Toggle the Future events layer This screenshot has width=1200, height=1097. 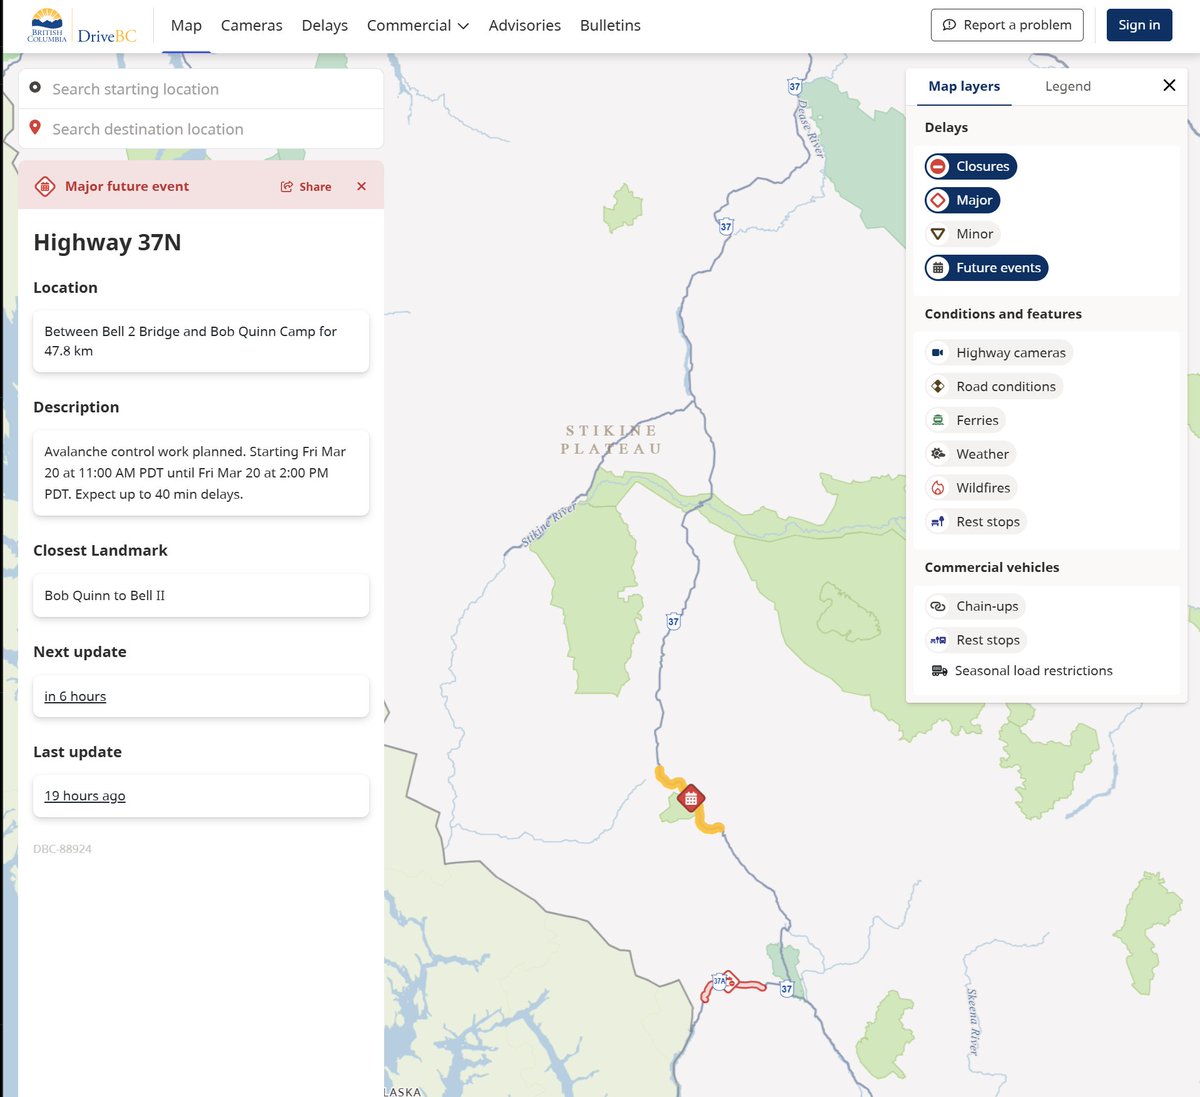986,268
